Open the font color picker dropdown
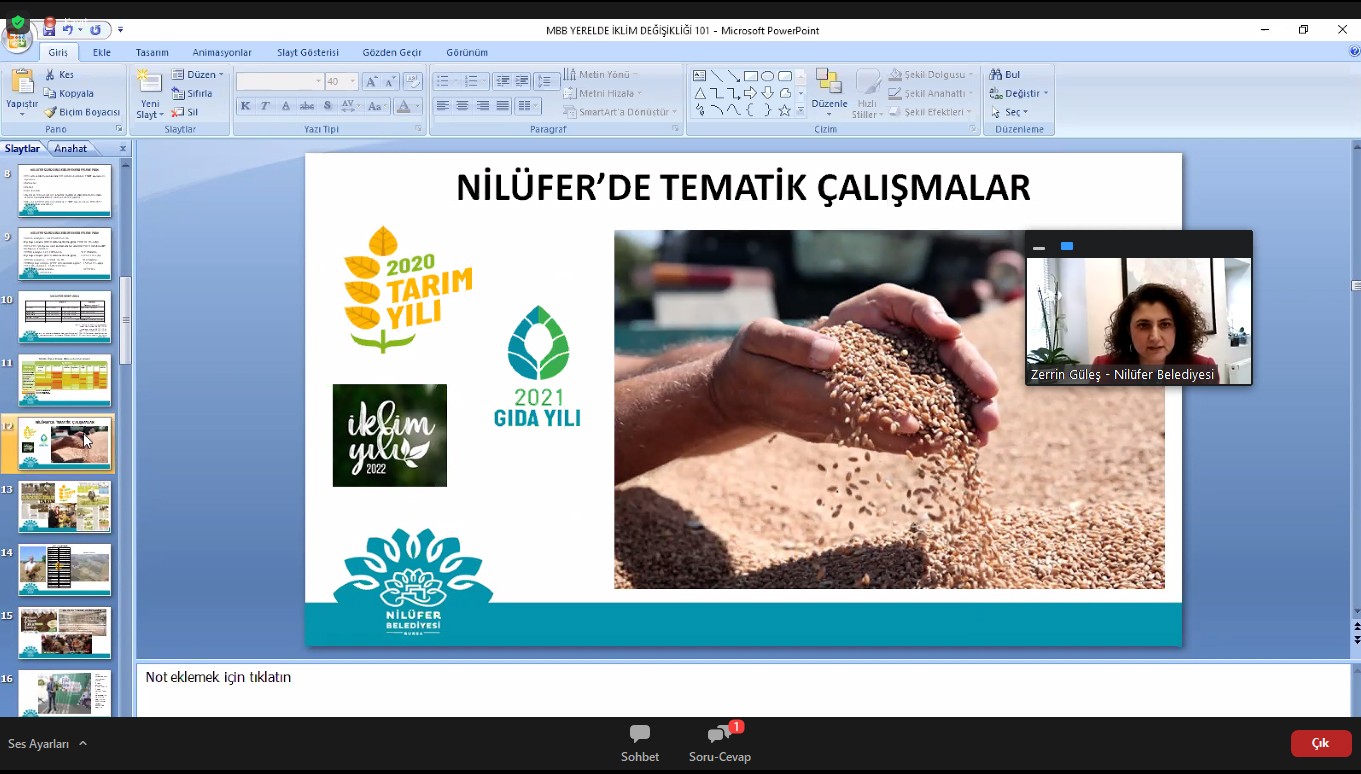The width and height of the screenshot is (1361, 774). click(x=417, y=107)
